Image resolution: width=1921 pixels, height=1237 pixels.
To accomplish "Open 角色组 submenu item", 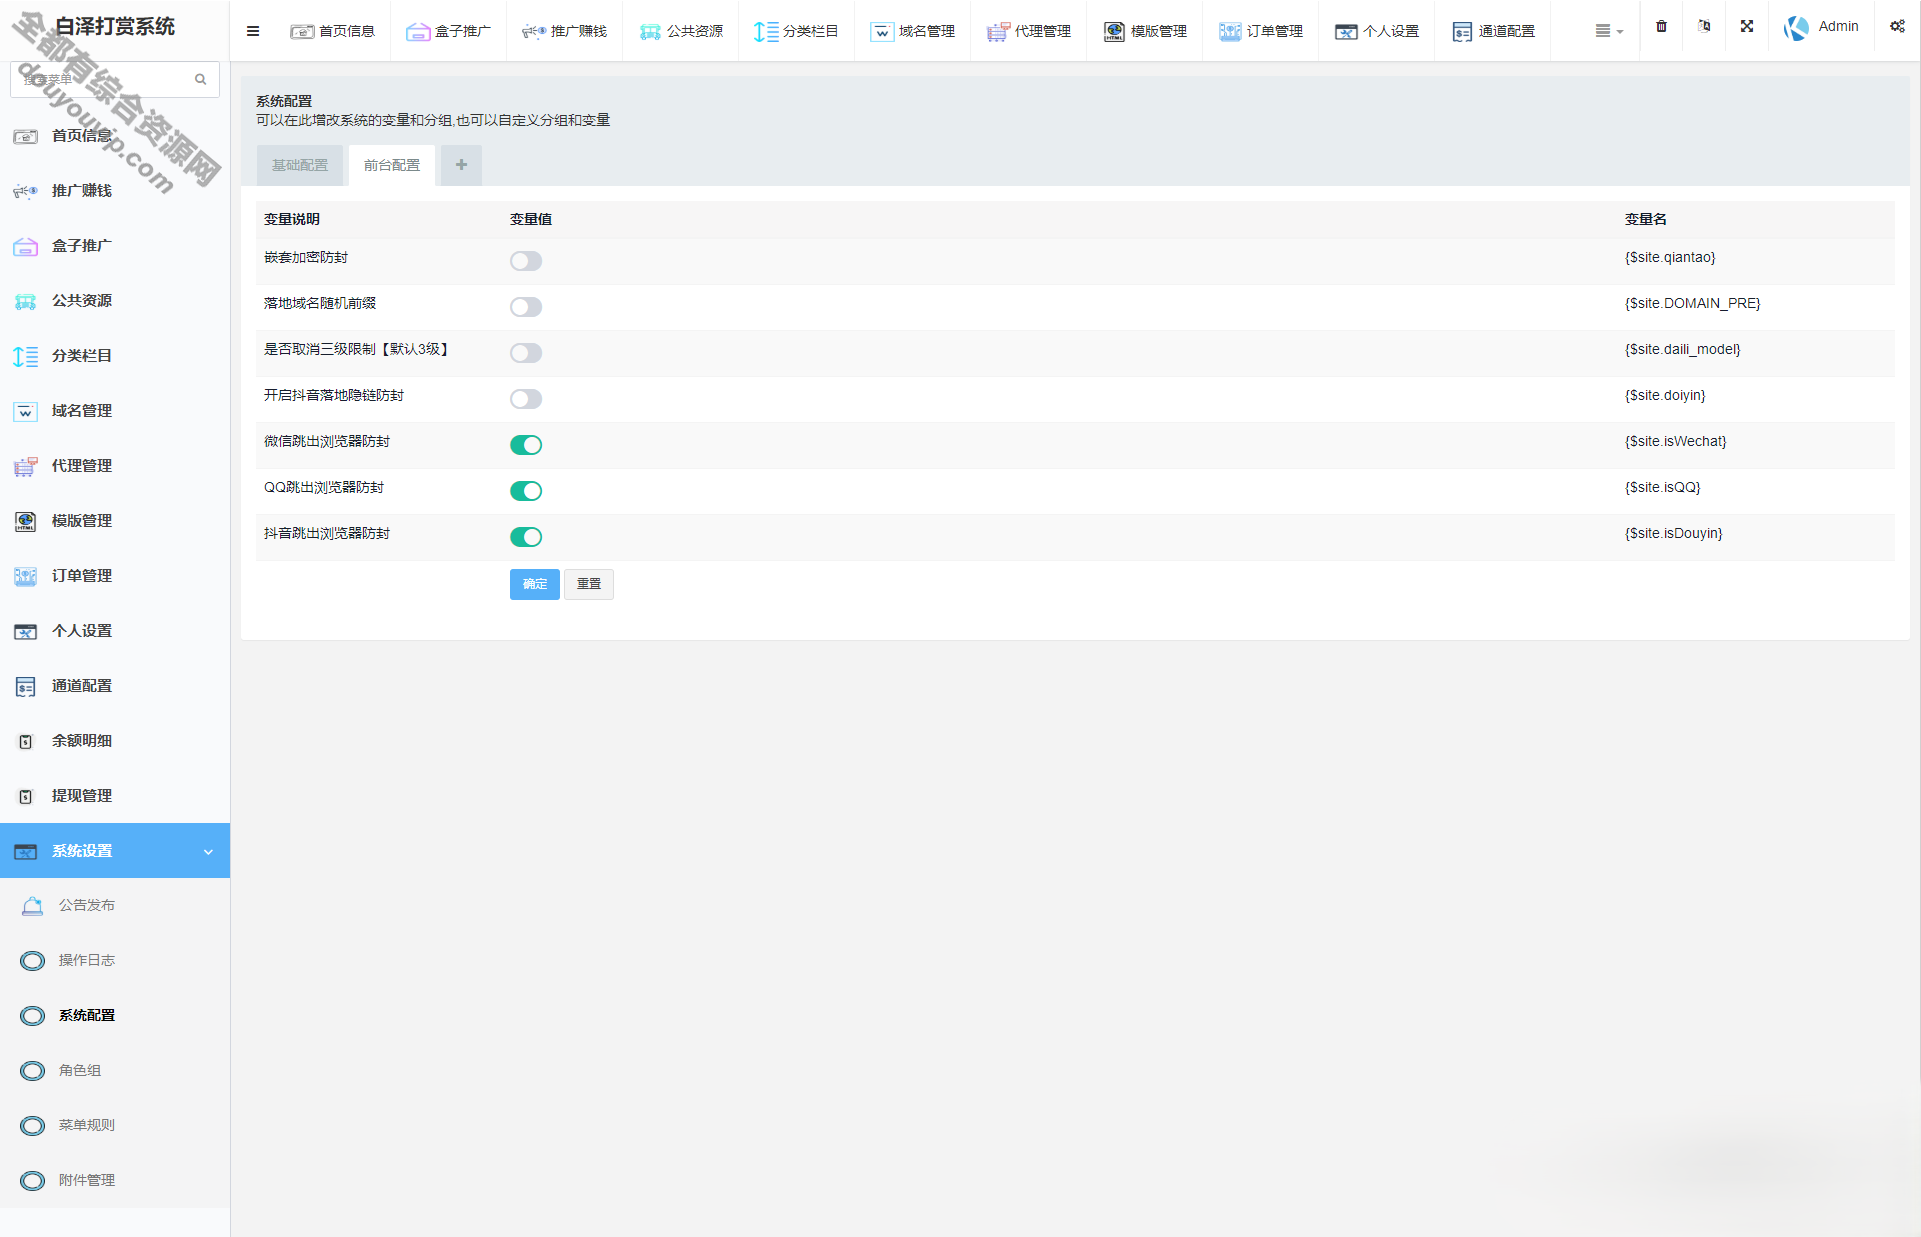I will click(115, 1070).
